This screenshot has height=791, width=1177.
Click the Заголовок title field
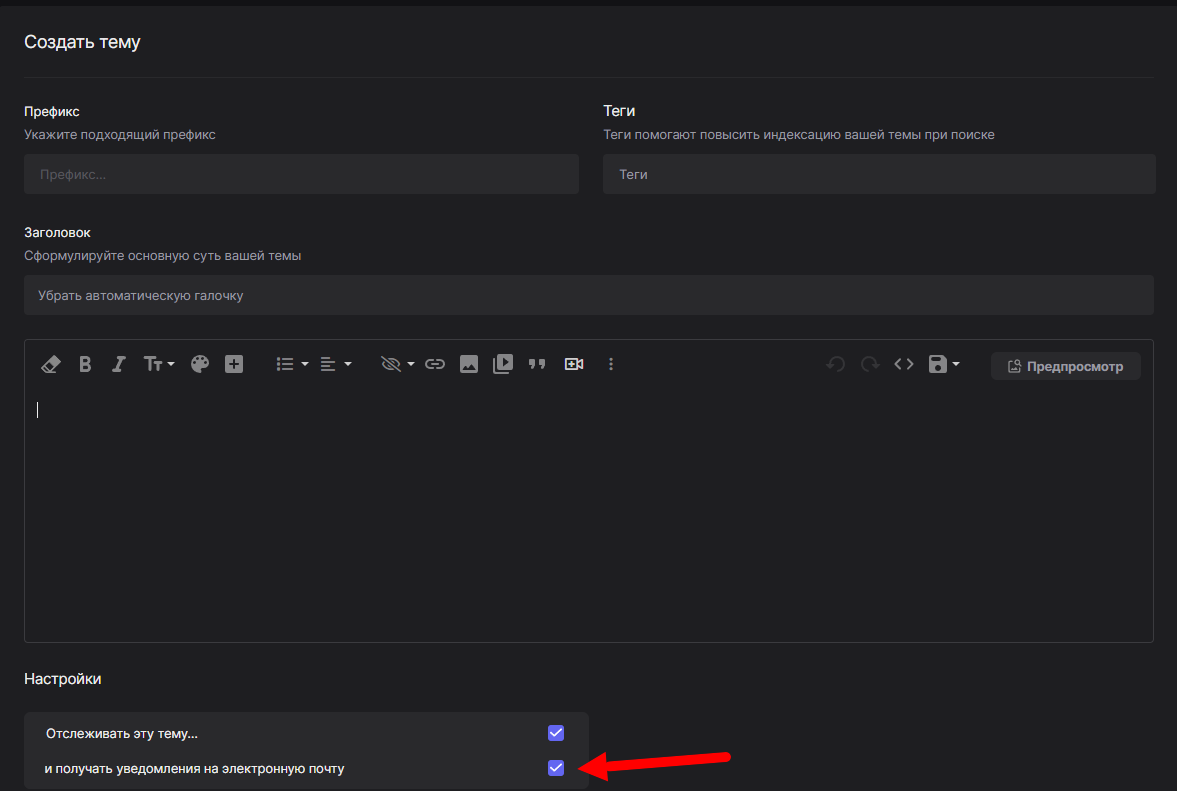[588, 296]
